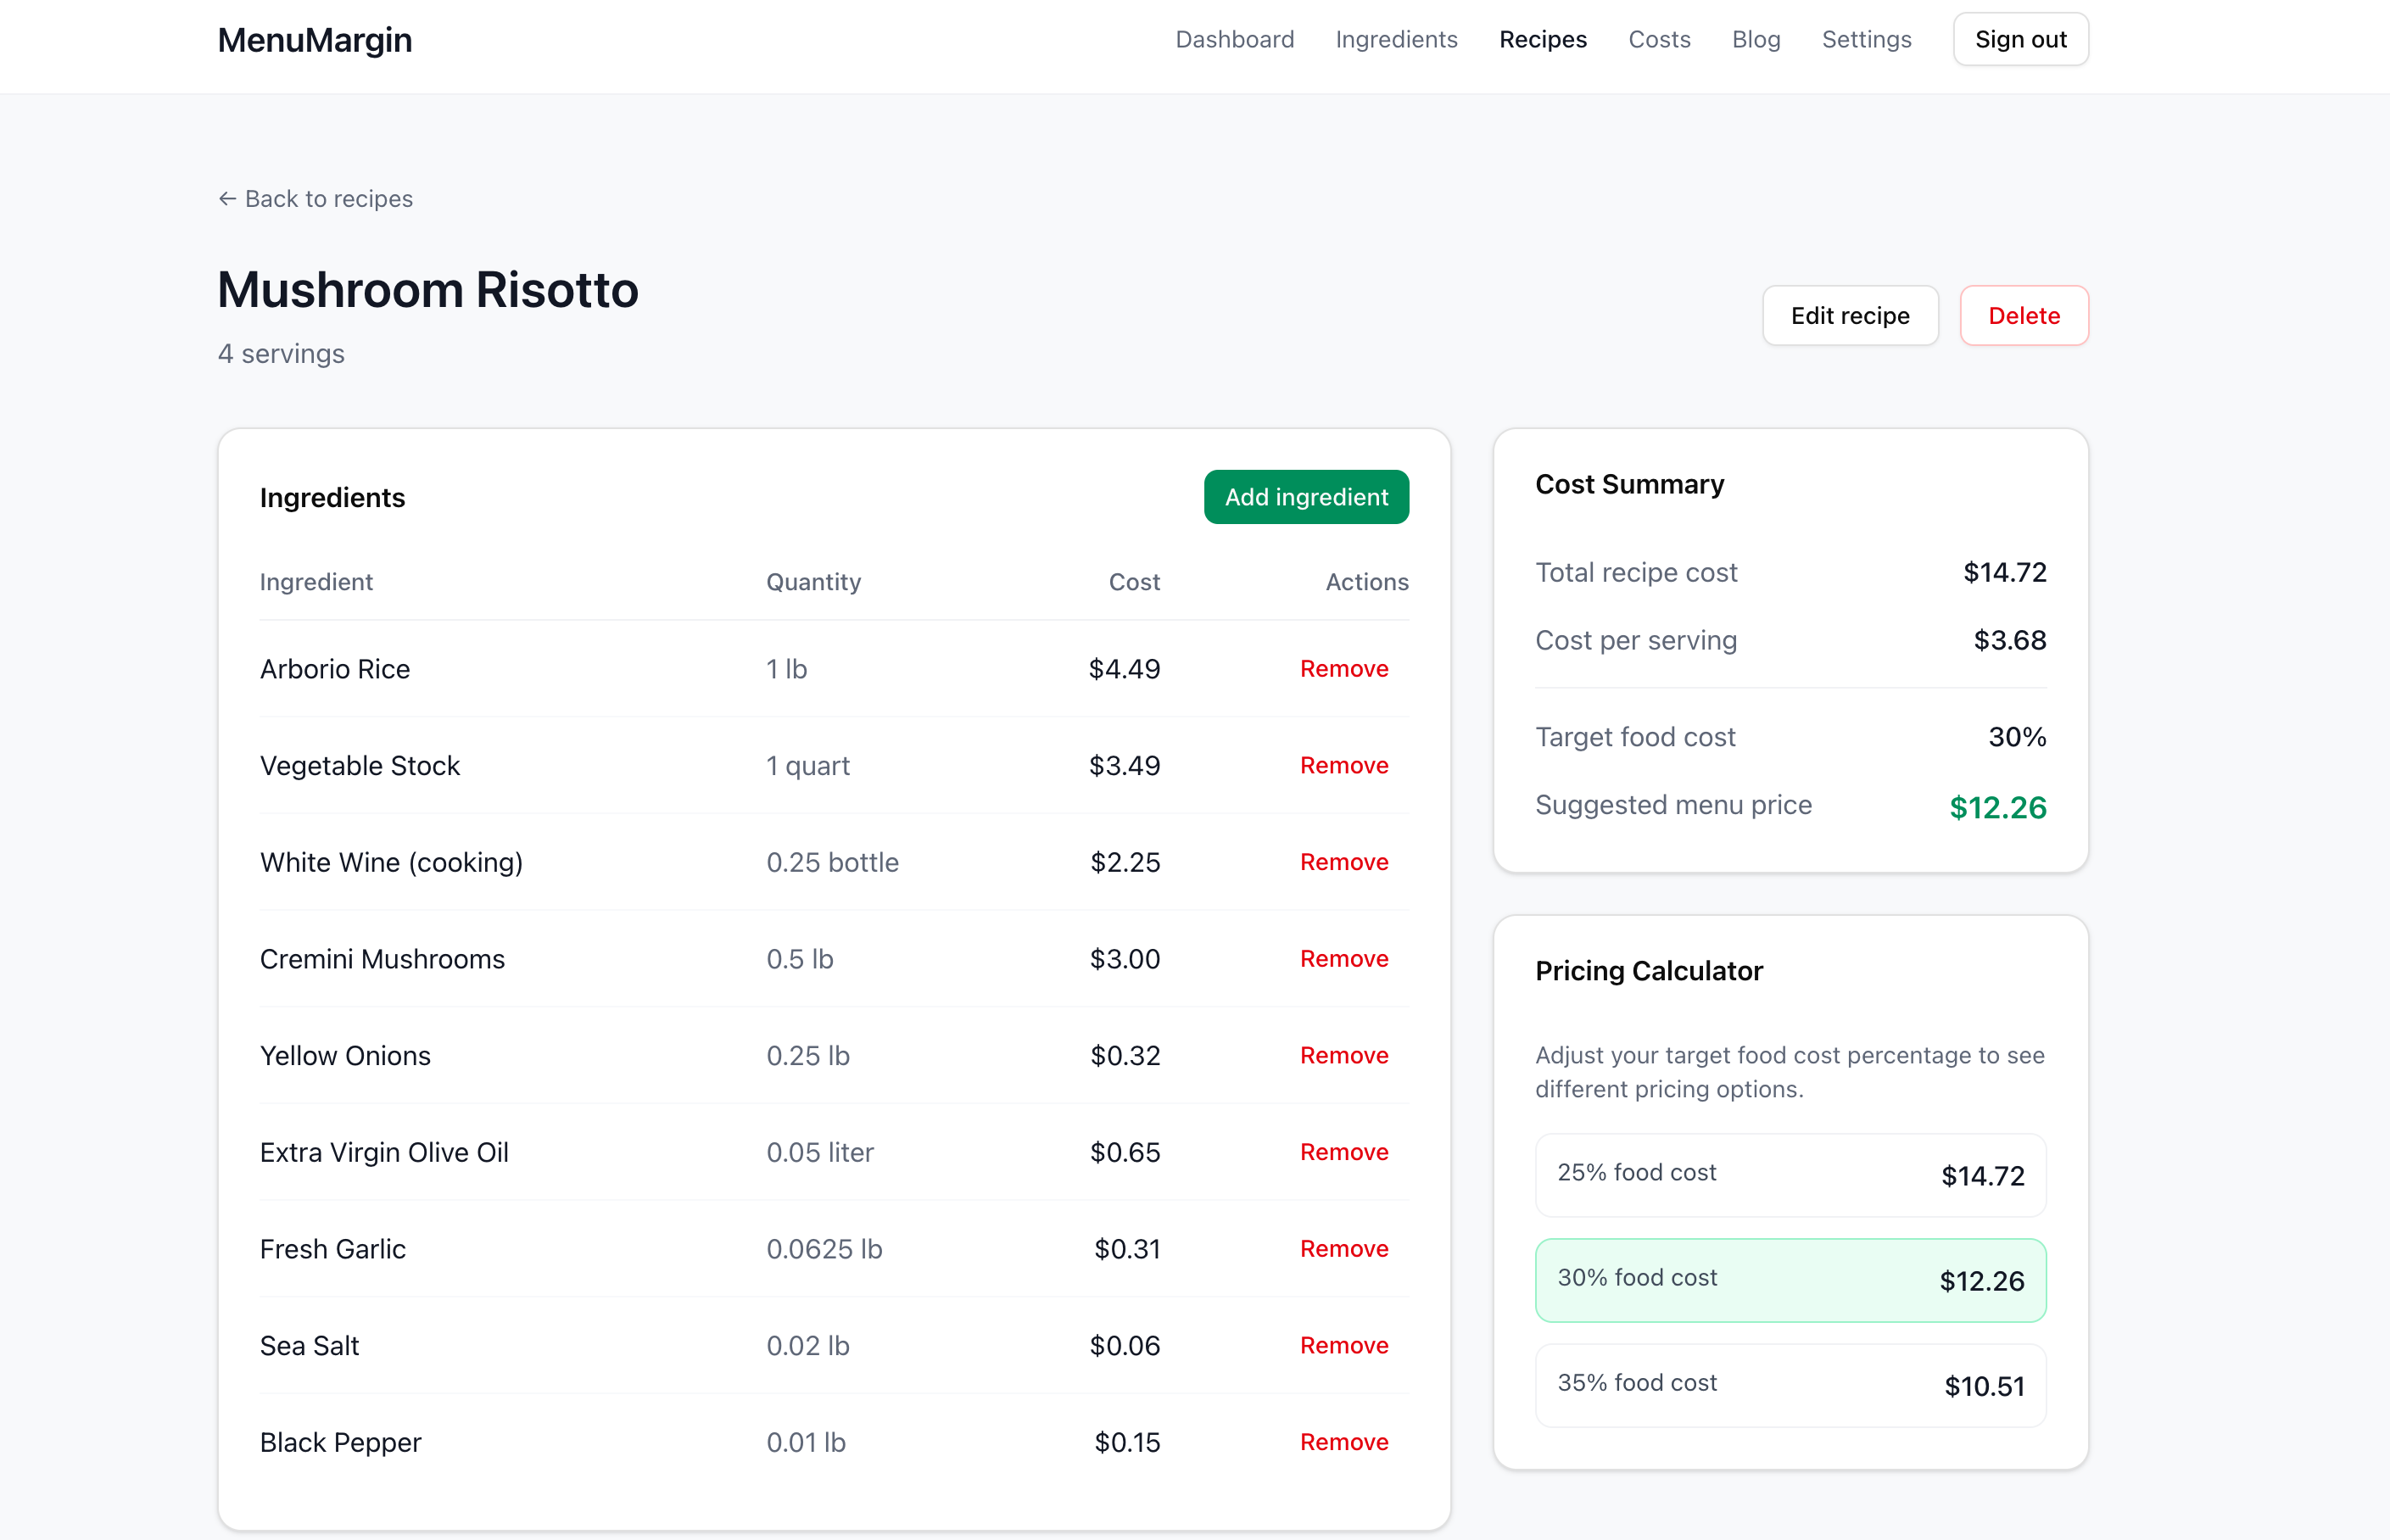
Task: Switch to the Ingredients tab
Action: [1396, 39]
